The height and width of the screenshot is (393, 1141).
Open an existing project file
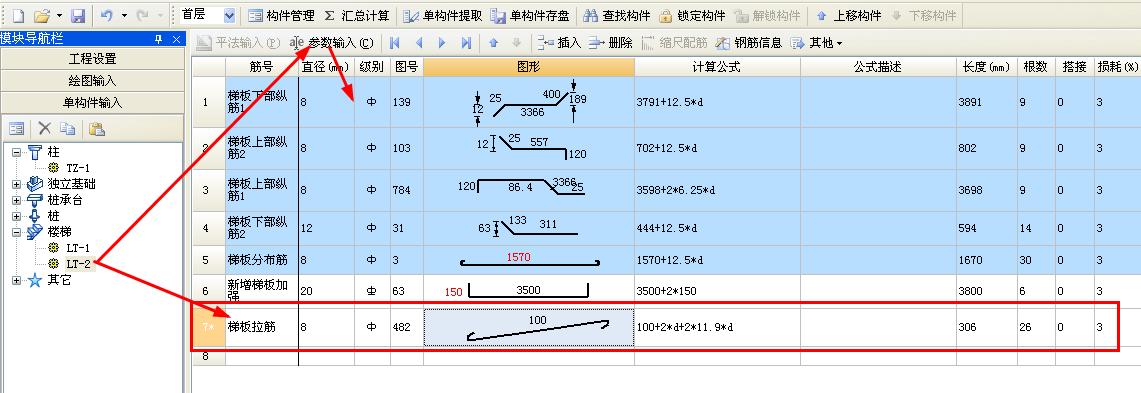[42, 15]
